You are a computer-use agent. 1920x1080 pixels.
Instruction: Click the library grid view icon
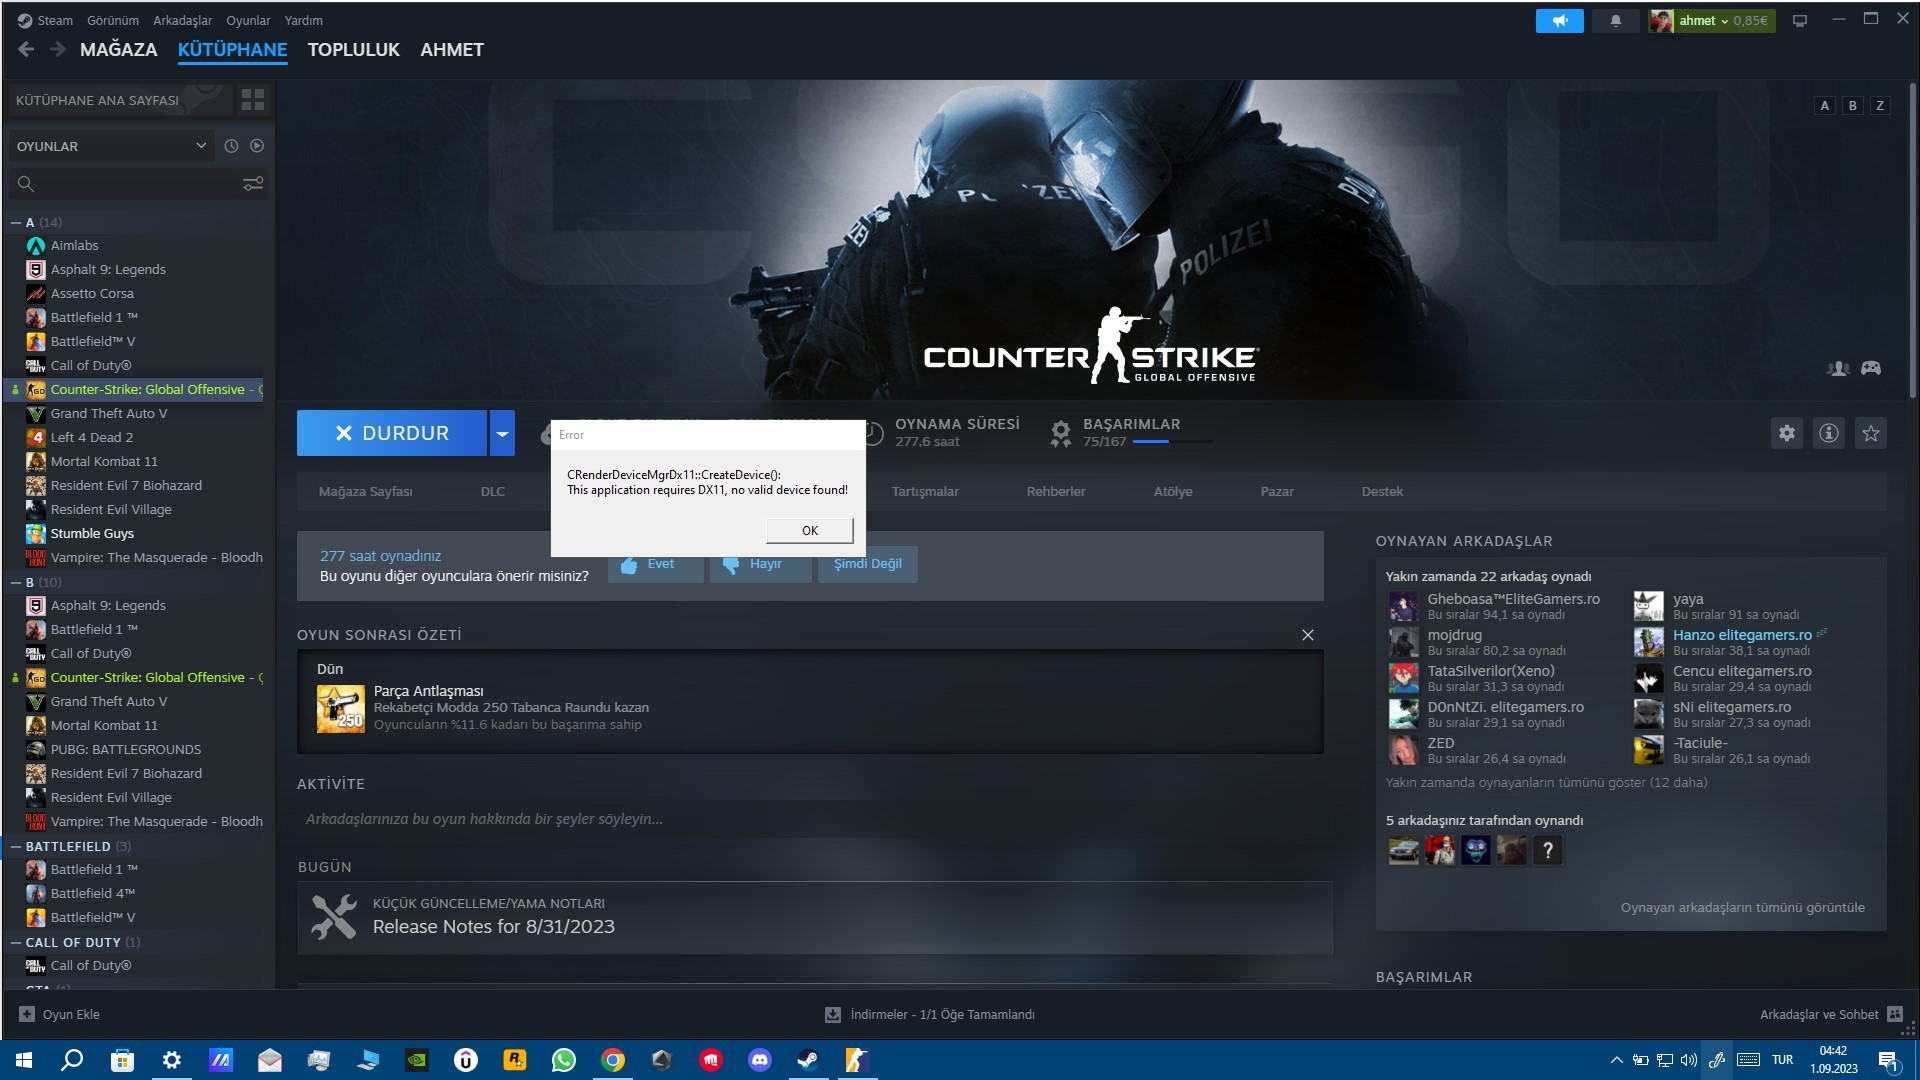tap(253, 100)
